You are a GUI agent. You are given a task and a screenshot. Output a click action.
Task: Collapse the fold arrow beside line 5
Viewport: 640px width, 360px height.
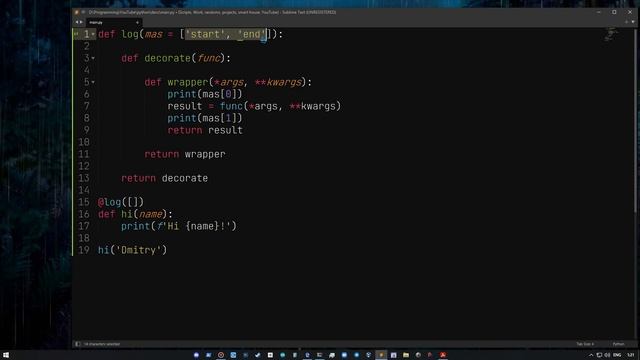click(93, 82)
